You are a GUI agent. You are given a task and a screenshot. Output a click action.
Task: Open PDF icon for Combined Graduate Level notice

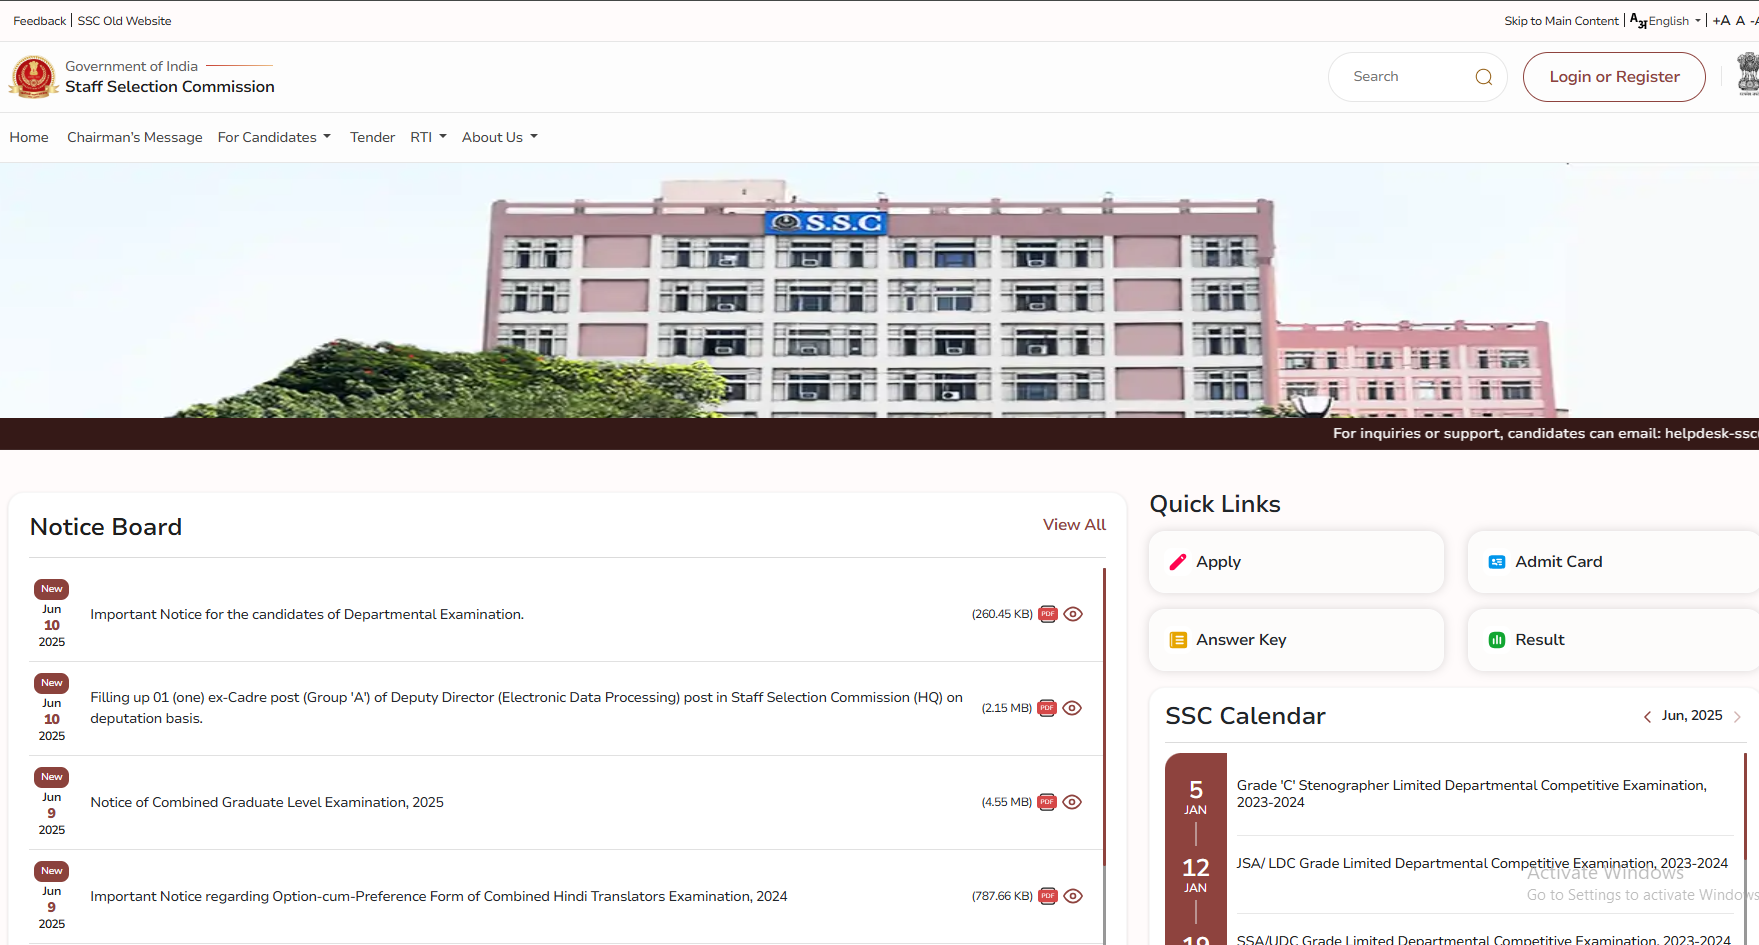pyautogui.click(x=1046, y=802)
